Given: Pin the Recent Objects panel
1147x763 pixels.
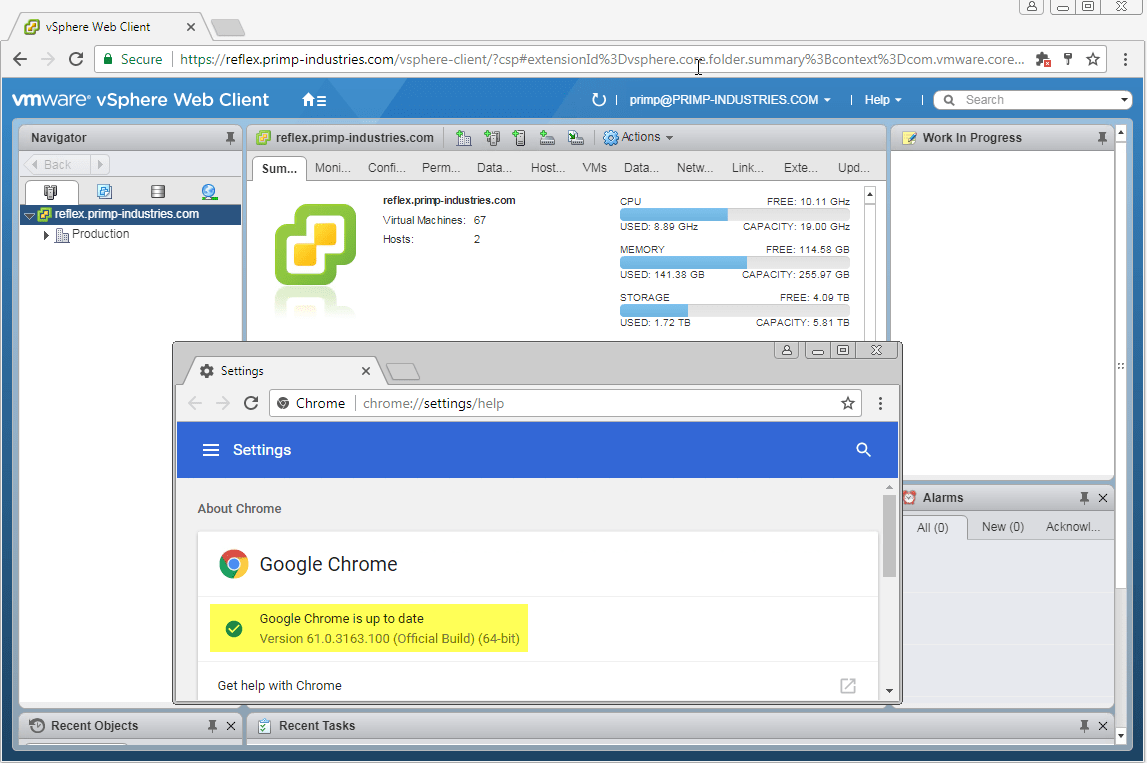Looking at the screenshot, I should 212,726.
